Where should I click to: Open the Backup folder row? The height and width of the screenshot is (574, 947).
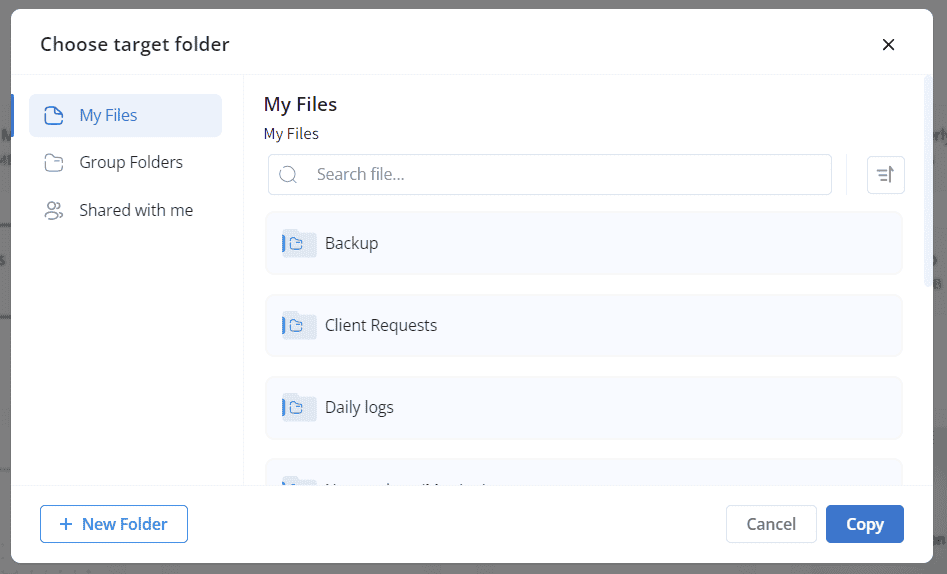point(583,243)
